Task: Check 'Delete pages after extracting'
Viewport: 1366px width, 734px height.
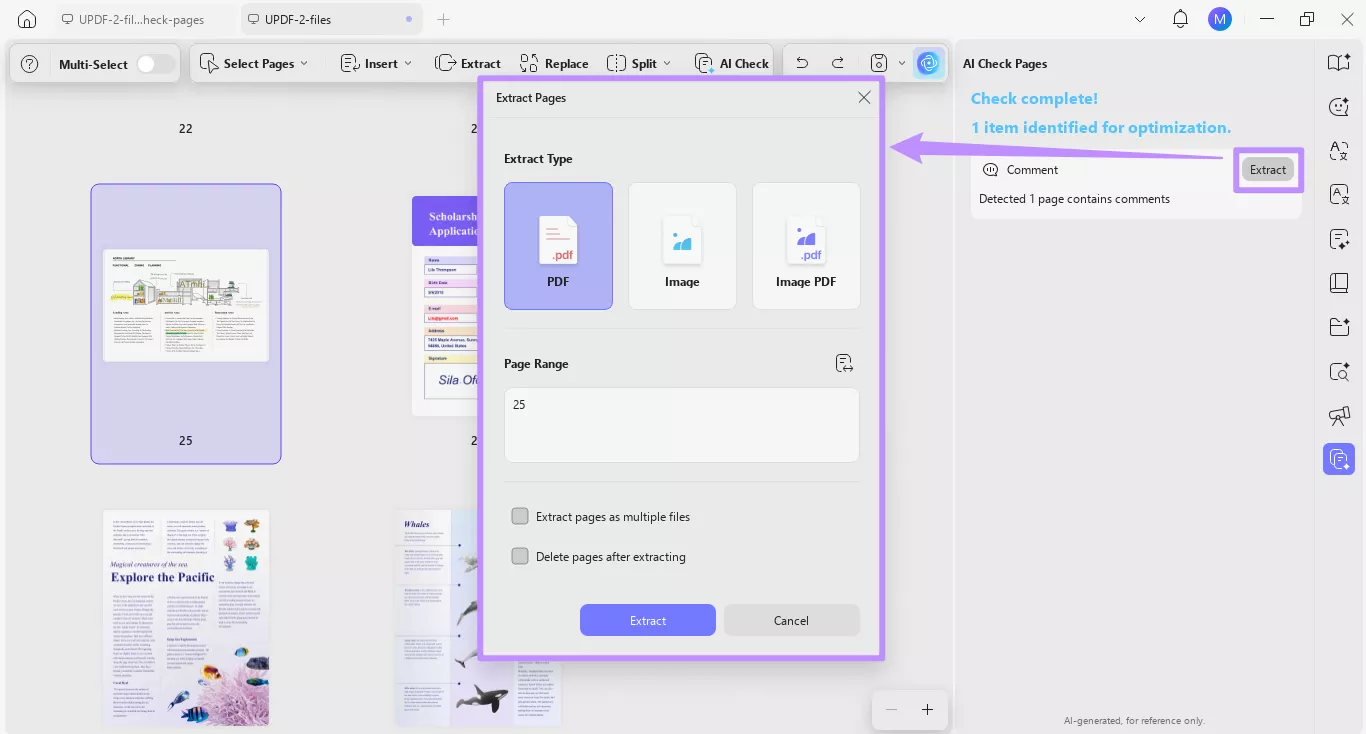Action: click(x=520, y=556)
